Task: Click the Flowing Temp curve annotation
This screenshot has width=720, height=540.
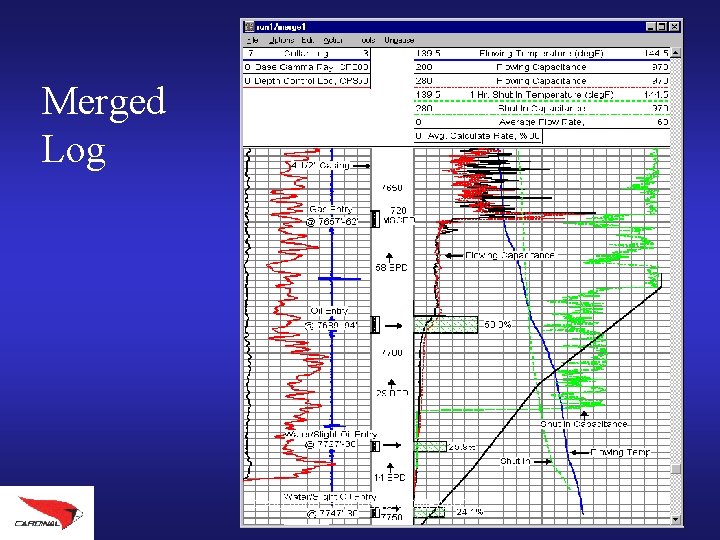Action: 620,452
